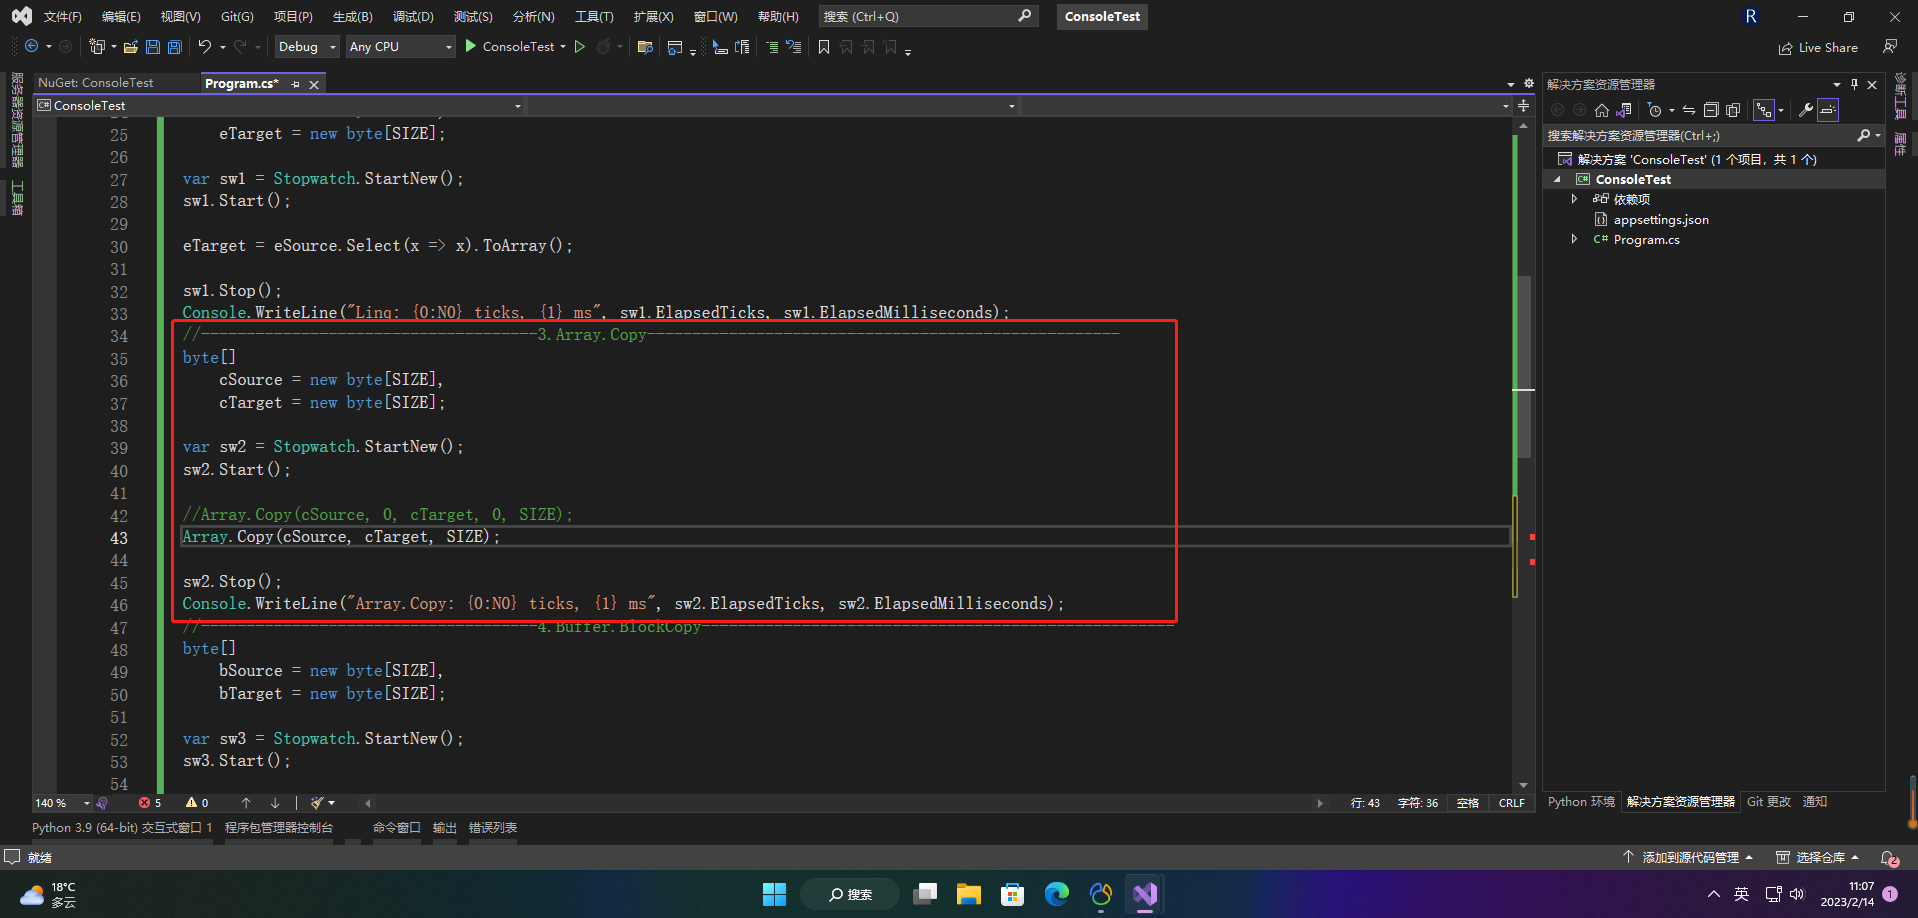This screenshot has width=1918, height=918.
Task: Select appsettings.json in Solution Explorer
Action: [1661, 220]
